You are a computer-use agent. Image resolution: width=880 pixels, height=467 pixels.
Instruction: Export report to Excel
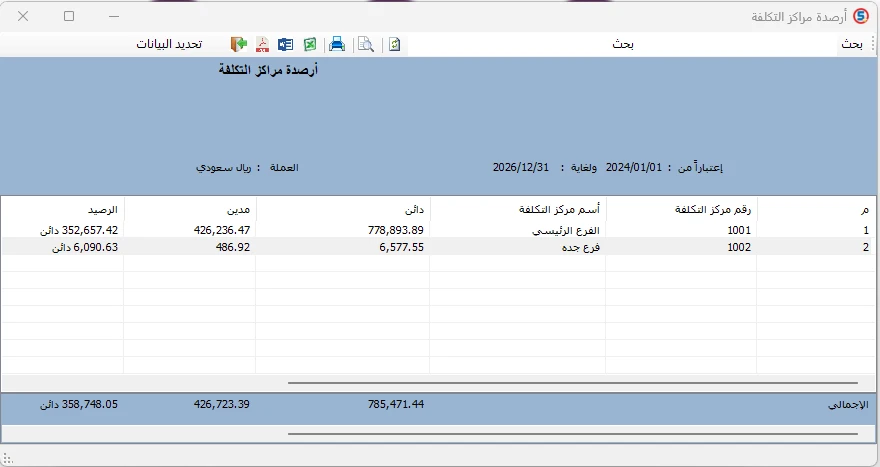pyautogui.click(x=310, y=44)
